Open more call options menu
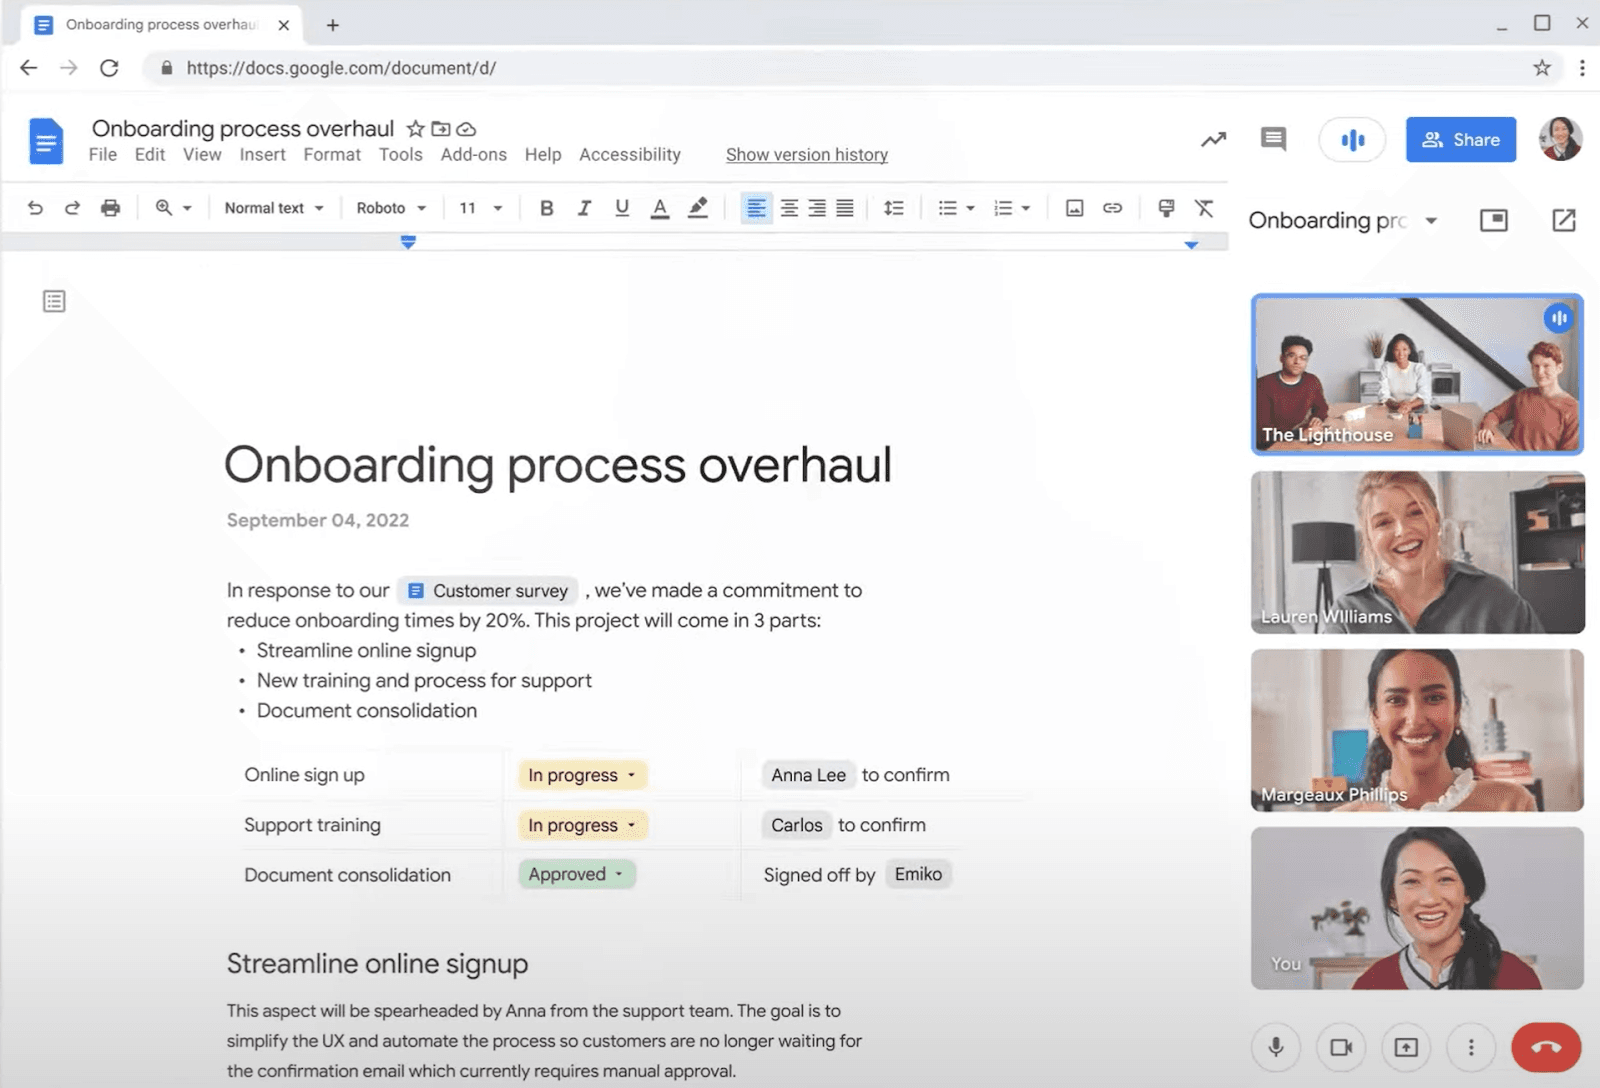 pyautogui.click(x=1471, y=1047)
